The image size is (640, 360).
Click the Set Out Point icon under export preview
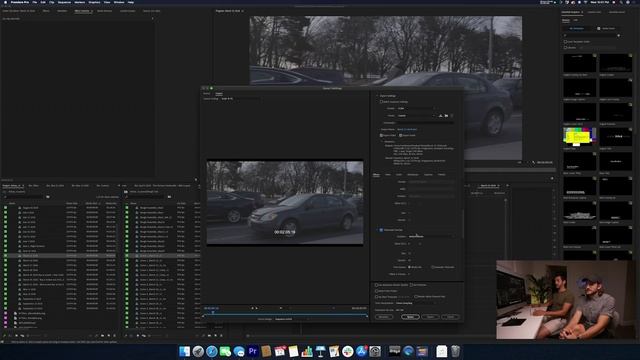coord(256,308)
